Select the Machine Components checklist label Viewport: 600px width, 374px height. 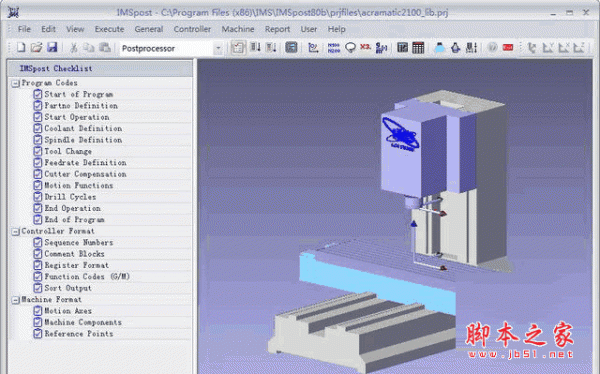83,322
